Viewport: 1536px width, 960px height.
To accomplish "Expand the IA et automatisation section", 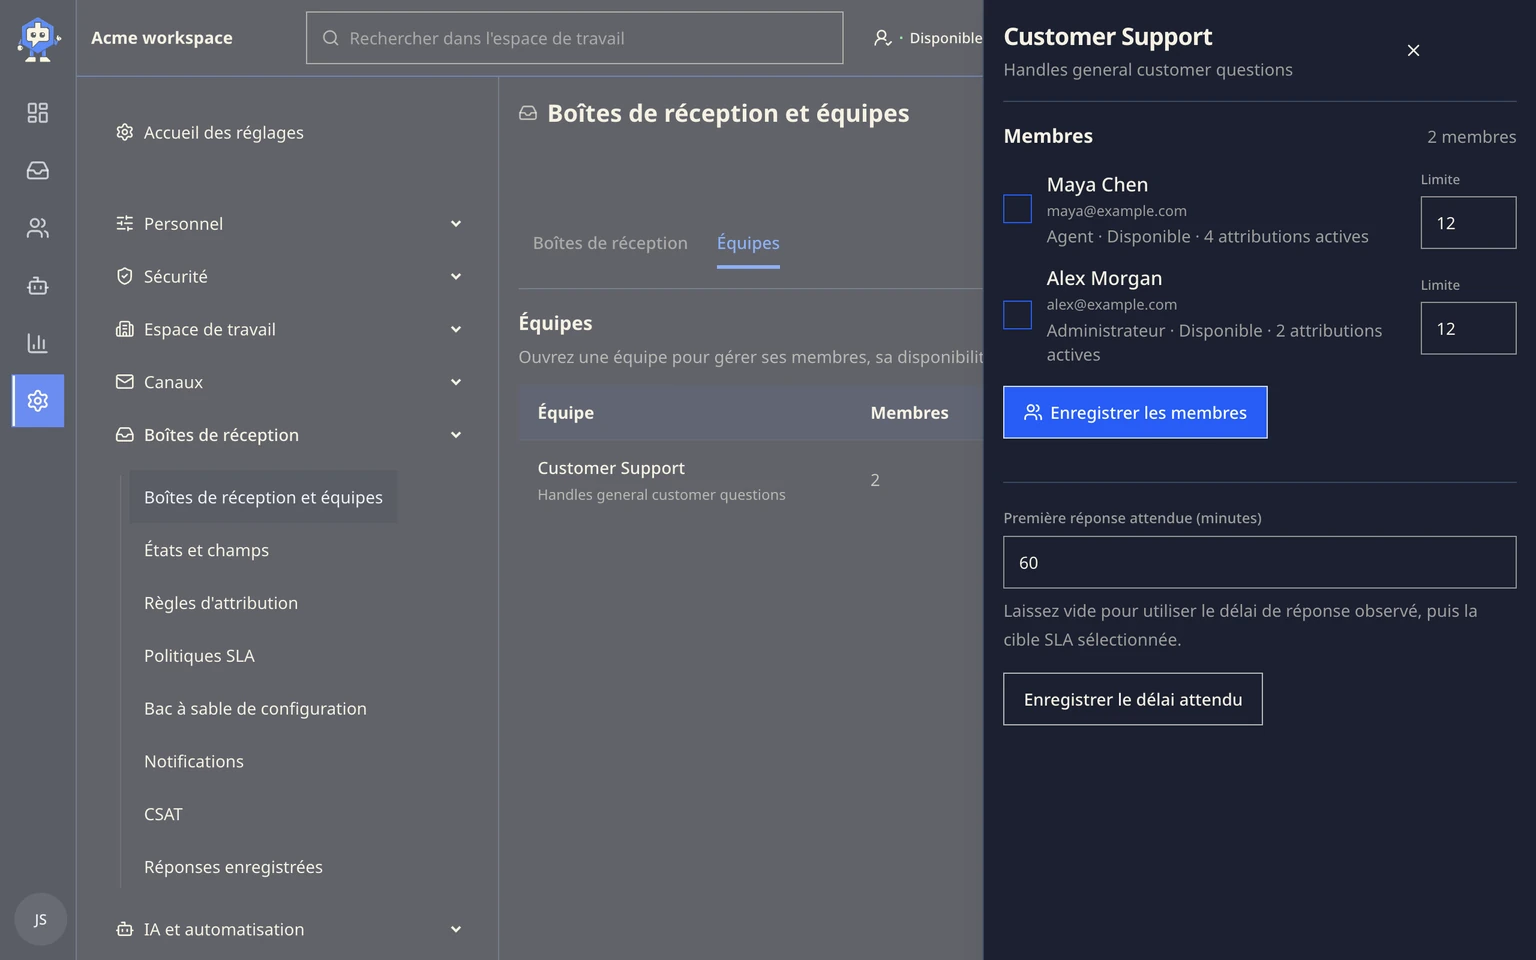I will (x=456, y=929).
